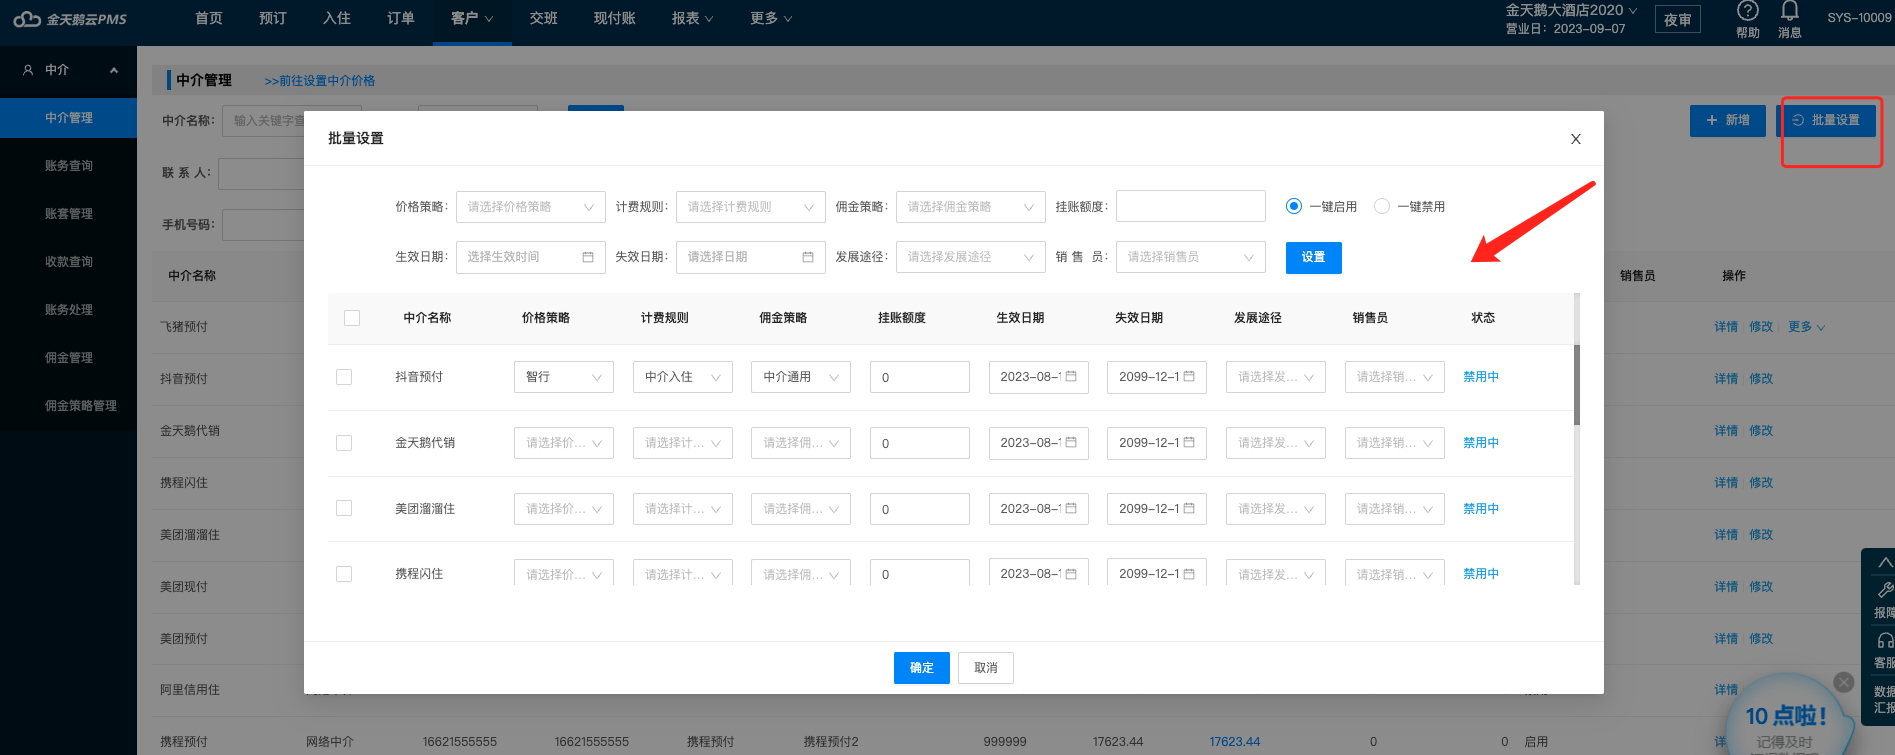
Task: Click the 批量设置 button
Action: (x=1826, y=120)
